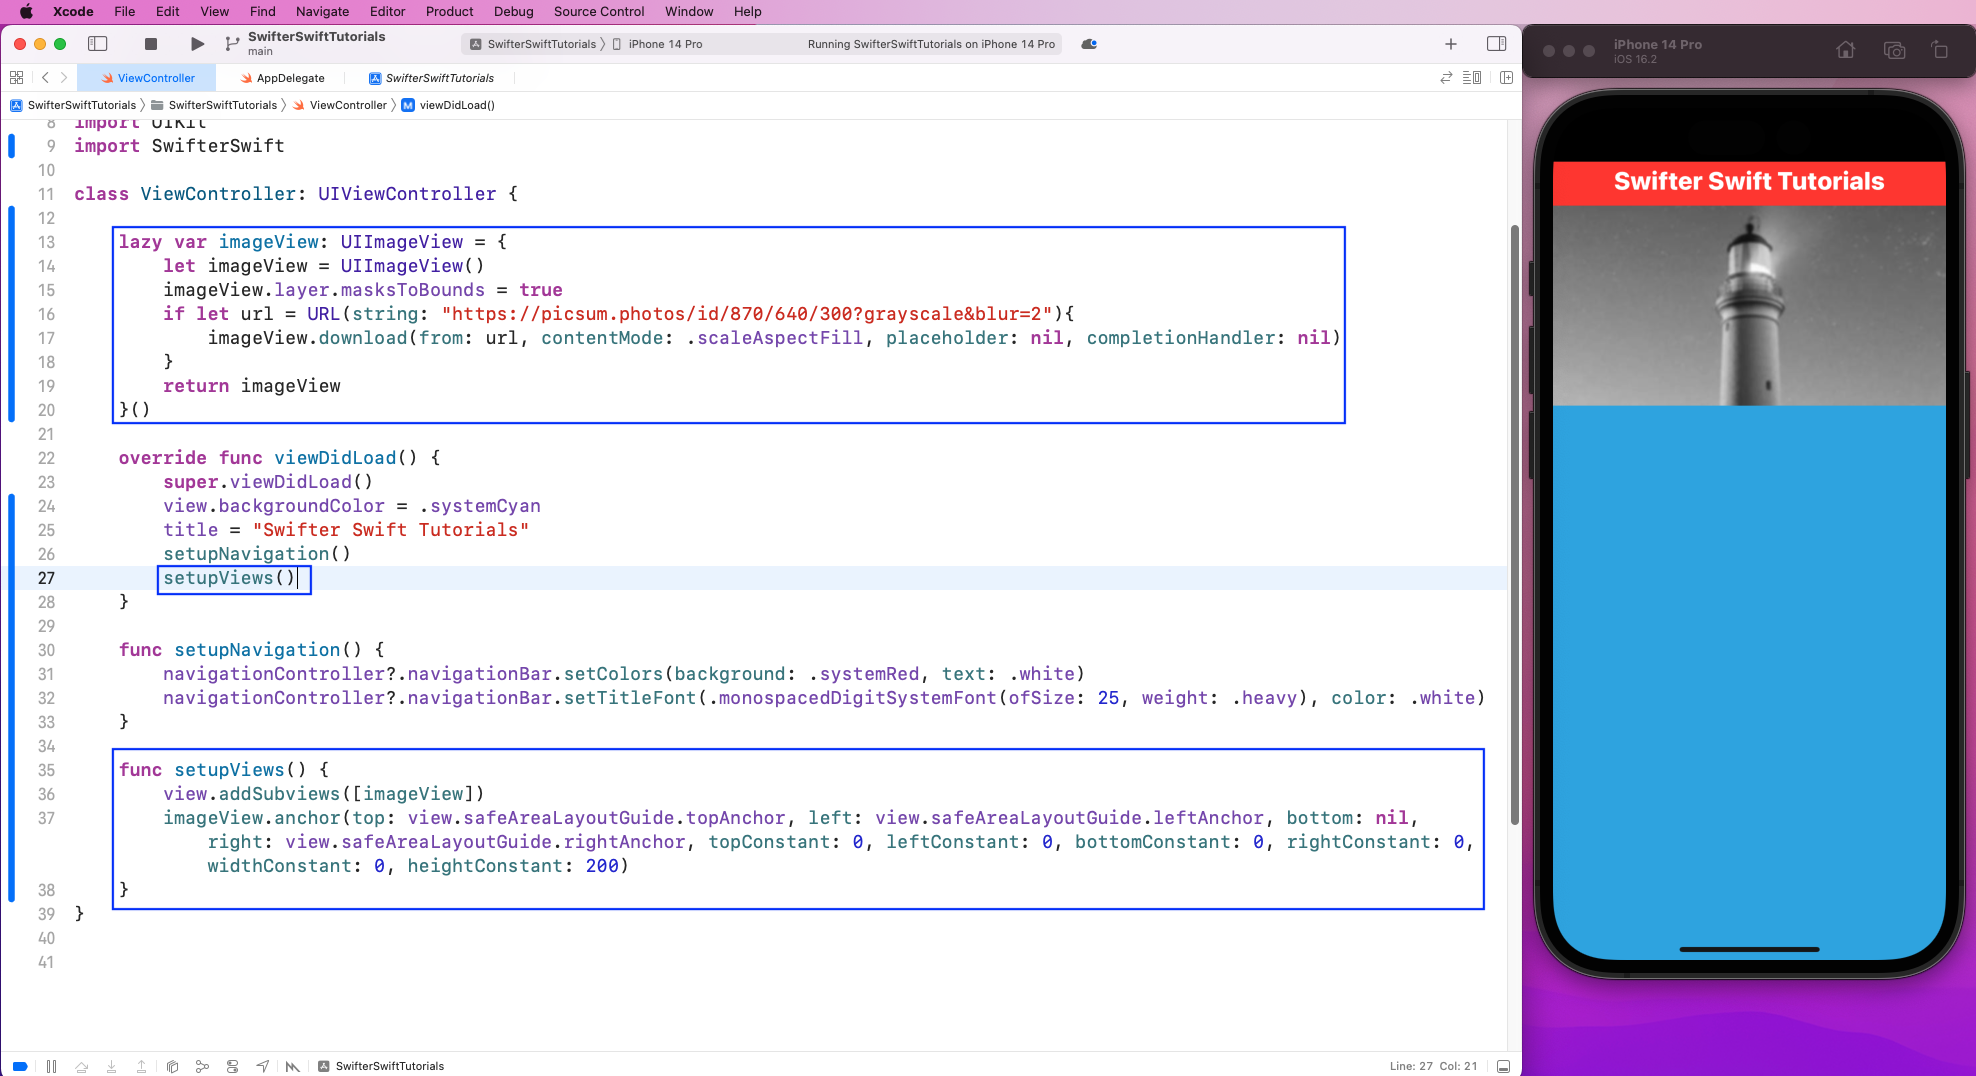Switch to the AppDelegate tab
Image resolution: width=1976 pixels, height=1076 pixels.
(283, 78)
